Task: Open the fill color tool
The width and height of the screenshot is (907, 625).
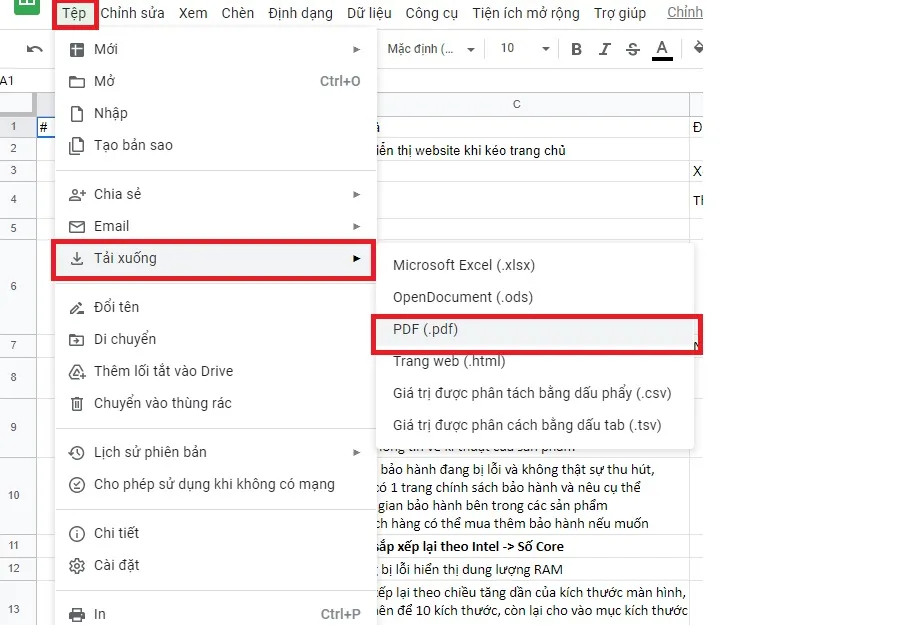Action: (x=697, y=47)
